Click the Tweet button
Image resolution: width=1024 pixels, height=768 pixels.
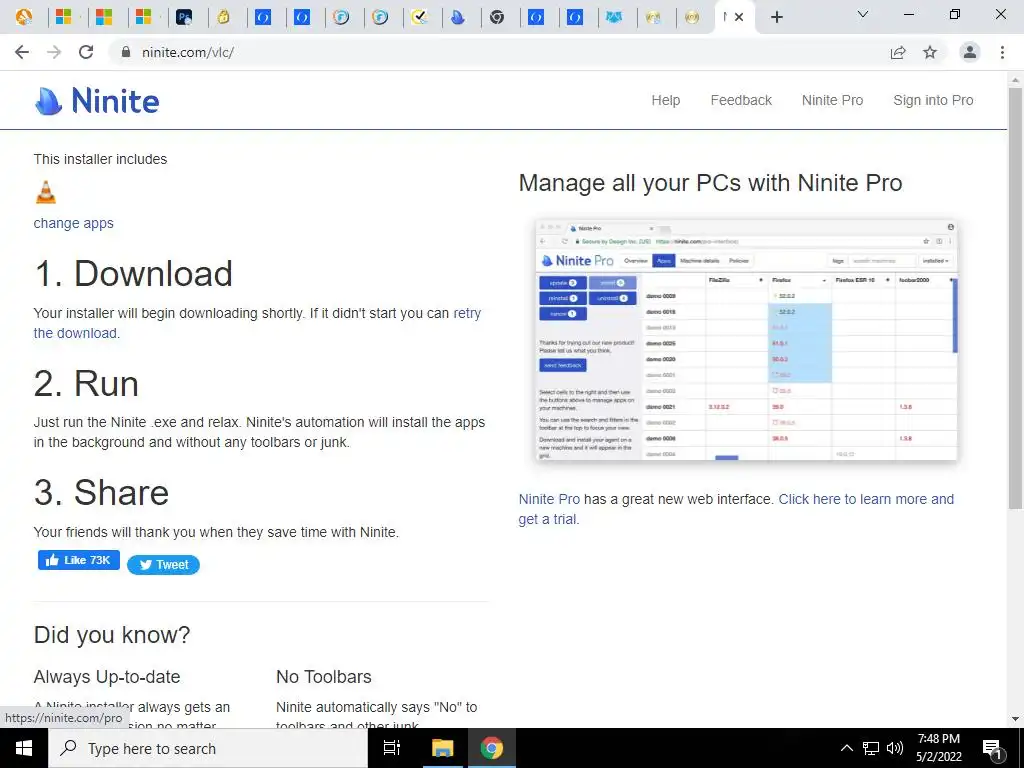(x=163, y=565)
